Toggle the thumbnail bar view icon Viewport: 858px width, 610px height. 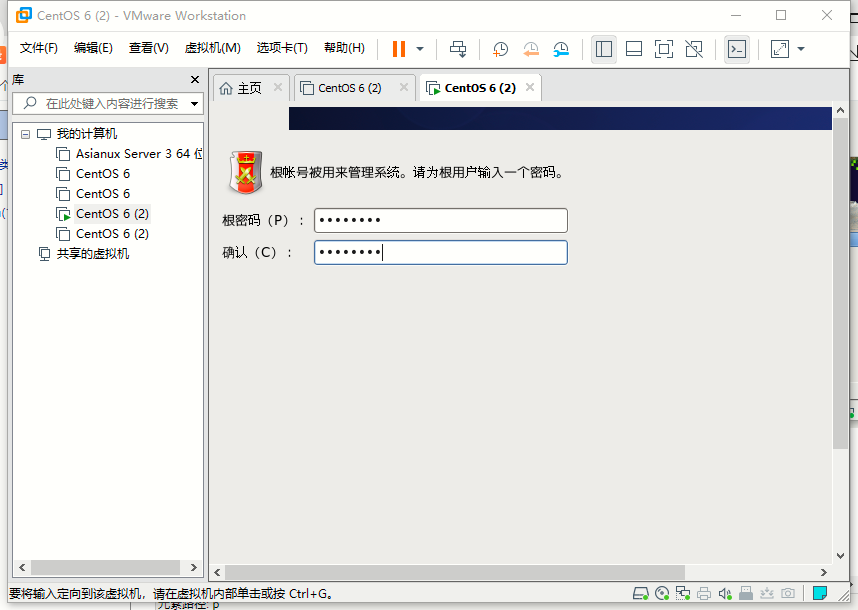point(634,49)
